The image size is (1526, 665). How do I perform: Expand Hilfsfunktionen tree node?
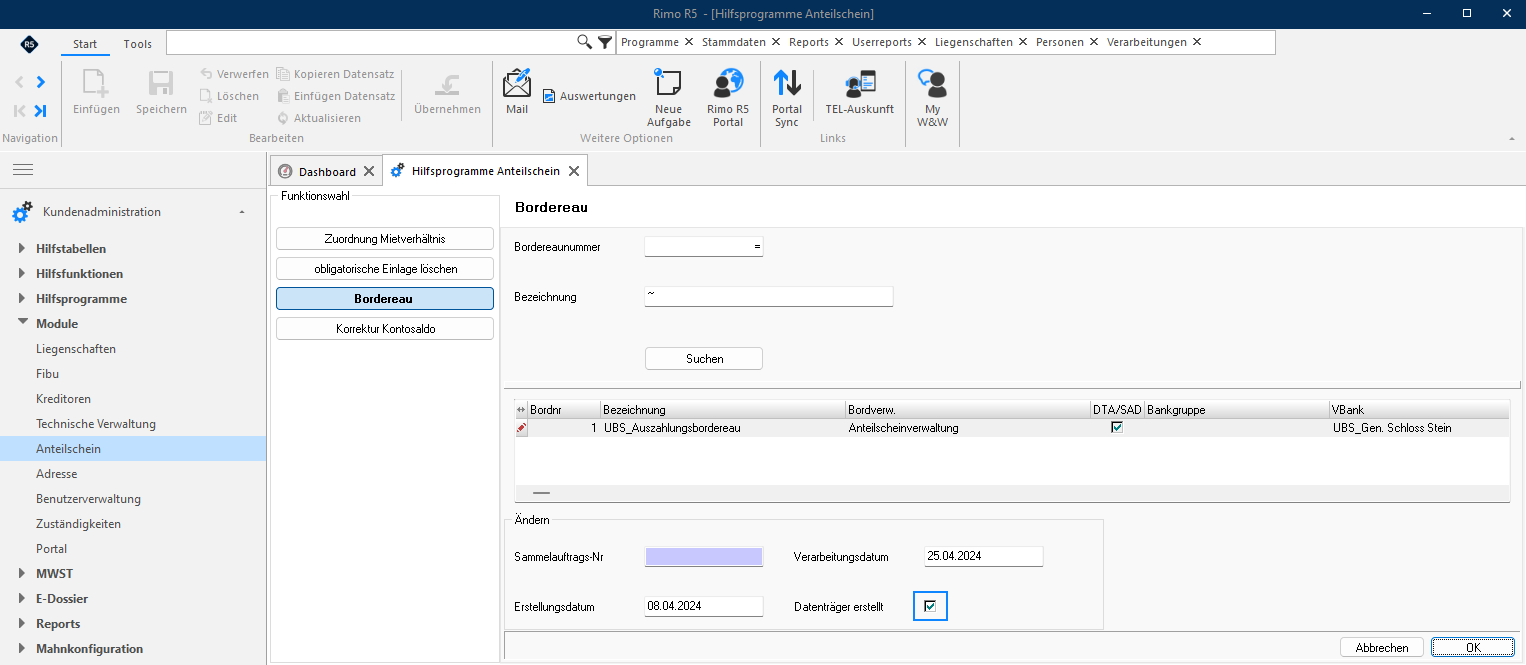click(22, 274)
